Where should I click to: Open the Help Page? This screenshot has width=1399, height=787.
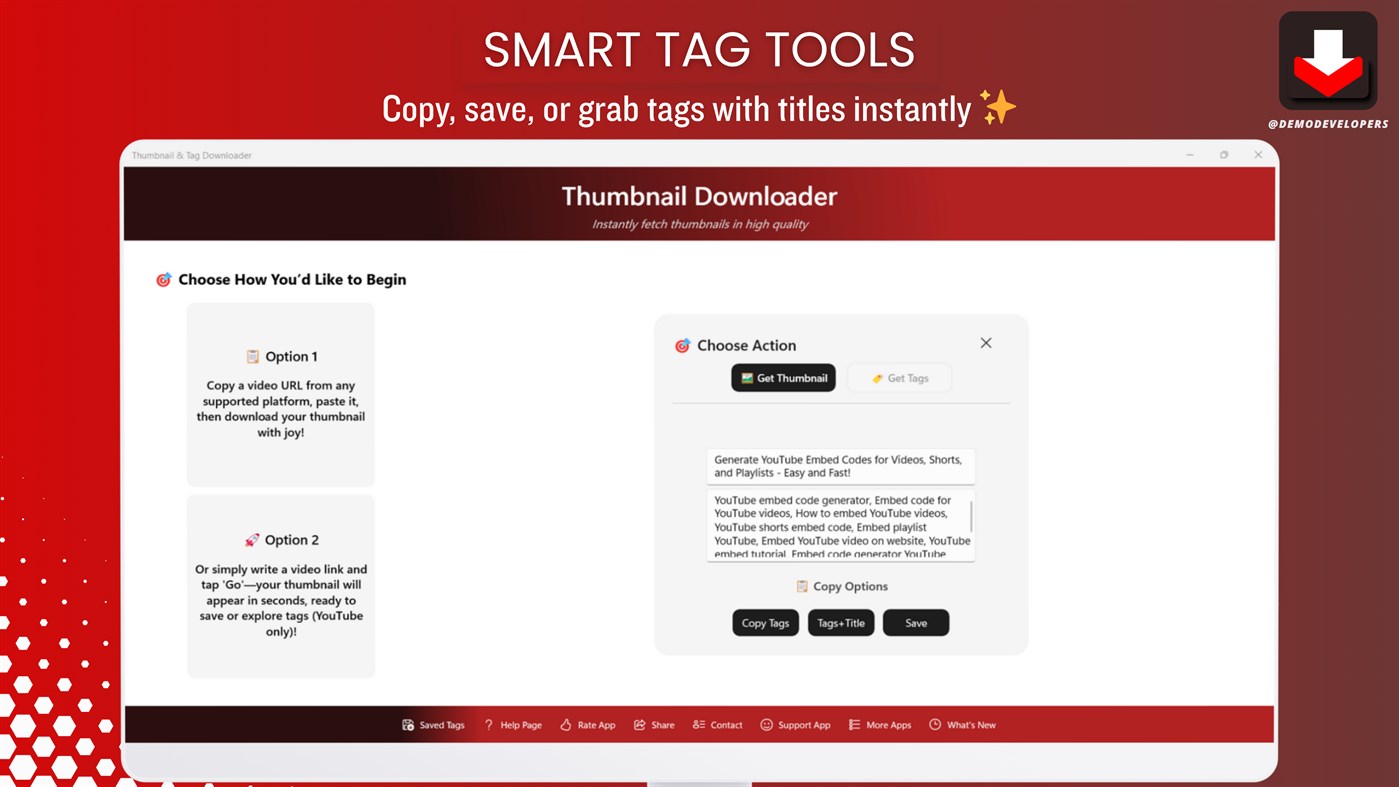tap(512, 724)
